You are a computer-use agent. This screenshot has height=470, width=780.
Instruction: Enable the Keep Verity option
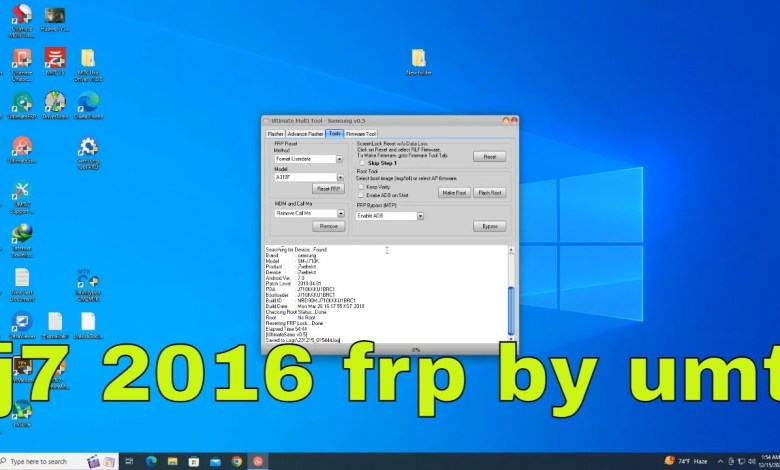(x=362, y=186)
